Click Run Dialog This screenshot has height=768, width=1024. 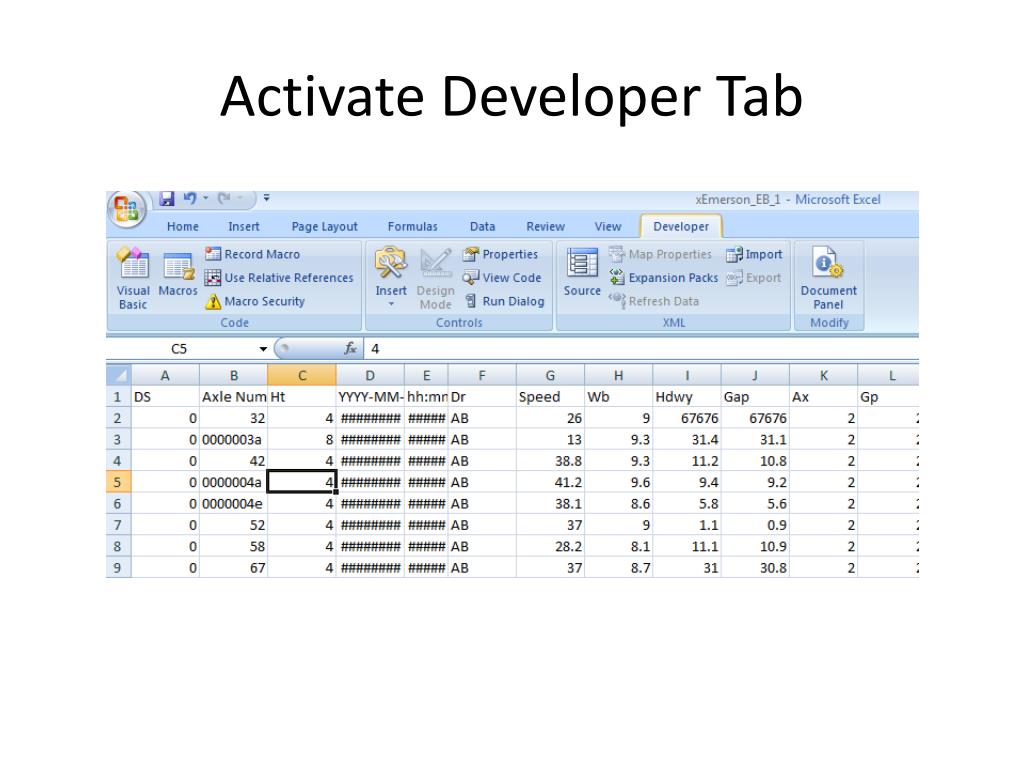pos(504,301)
